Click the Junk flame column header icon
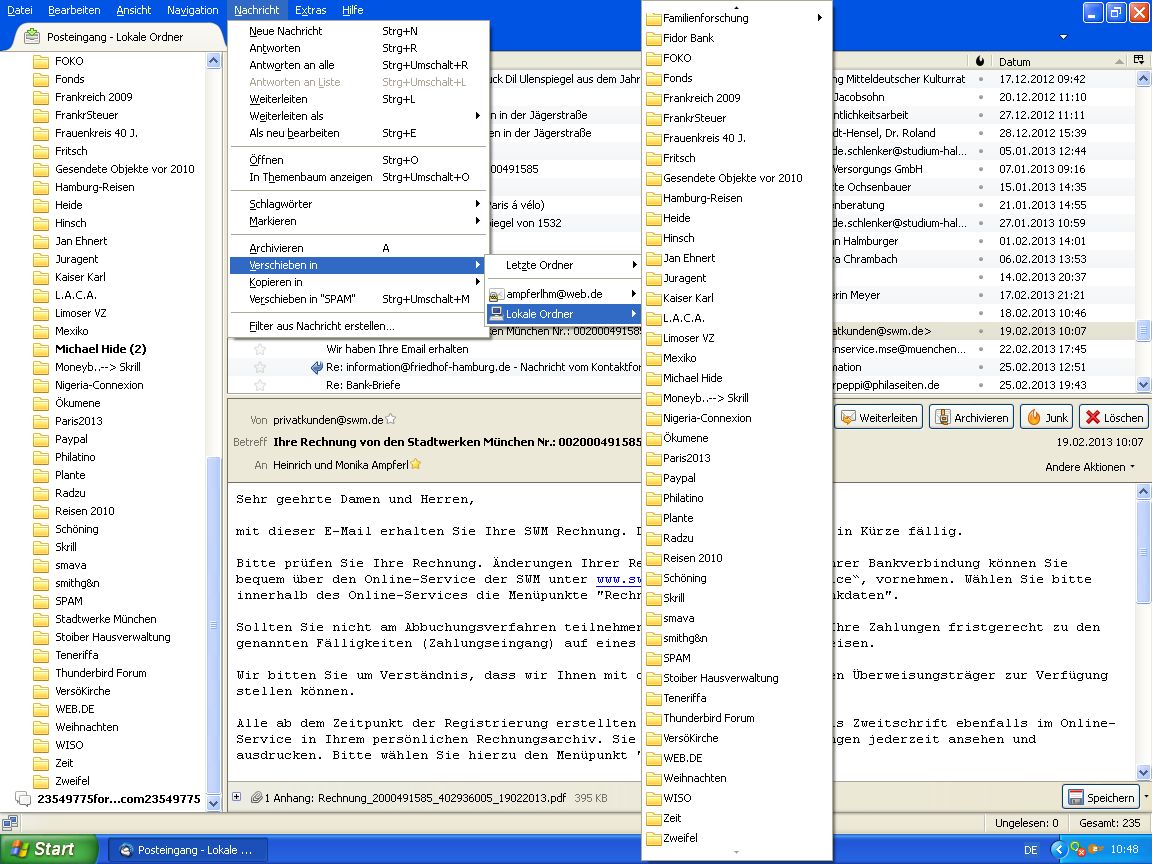Viewport: 1152px width, 864px height. coord(980,61)
